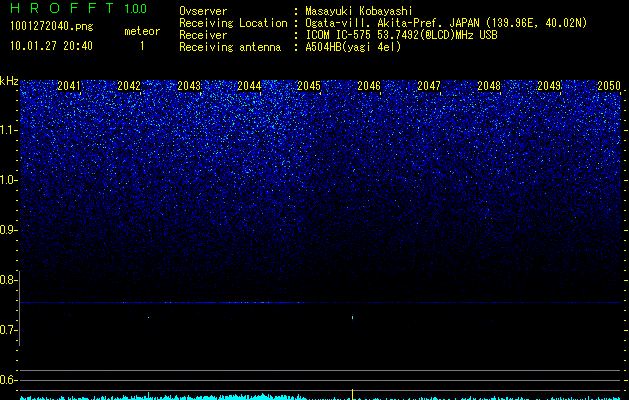The height and width of the screenshot is (400, 629).
Task: Click the 'meteor' column label
Action: [142, 31]
